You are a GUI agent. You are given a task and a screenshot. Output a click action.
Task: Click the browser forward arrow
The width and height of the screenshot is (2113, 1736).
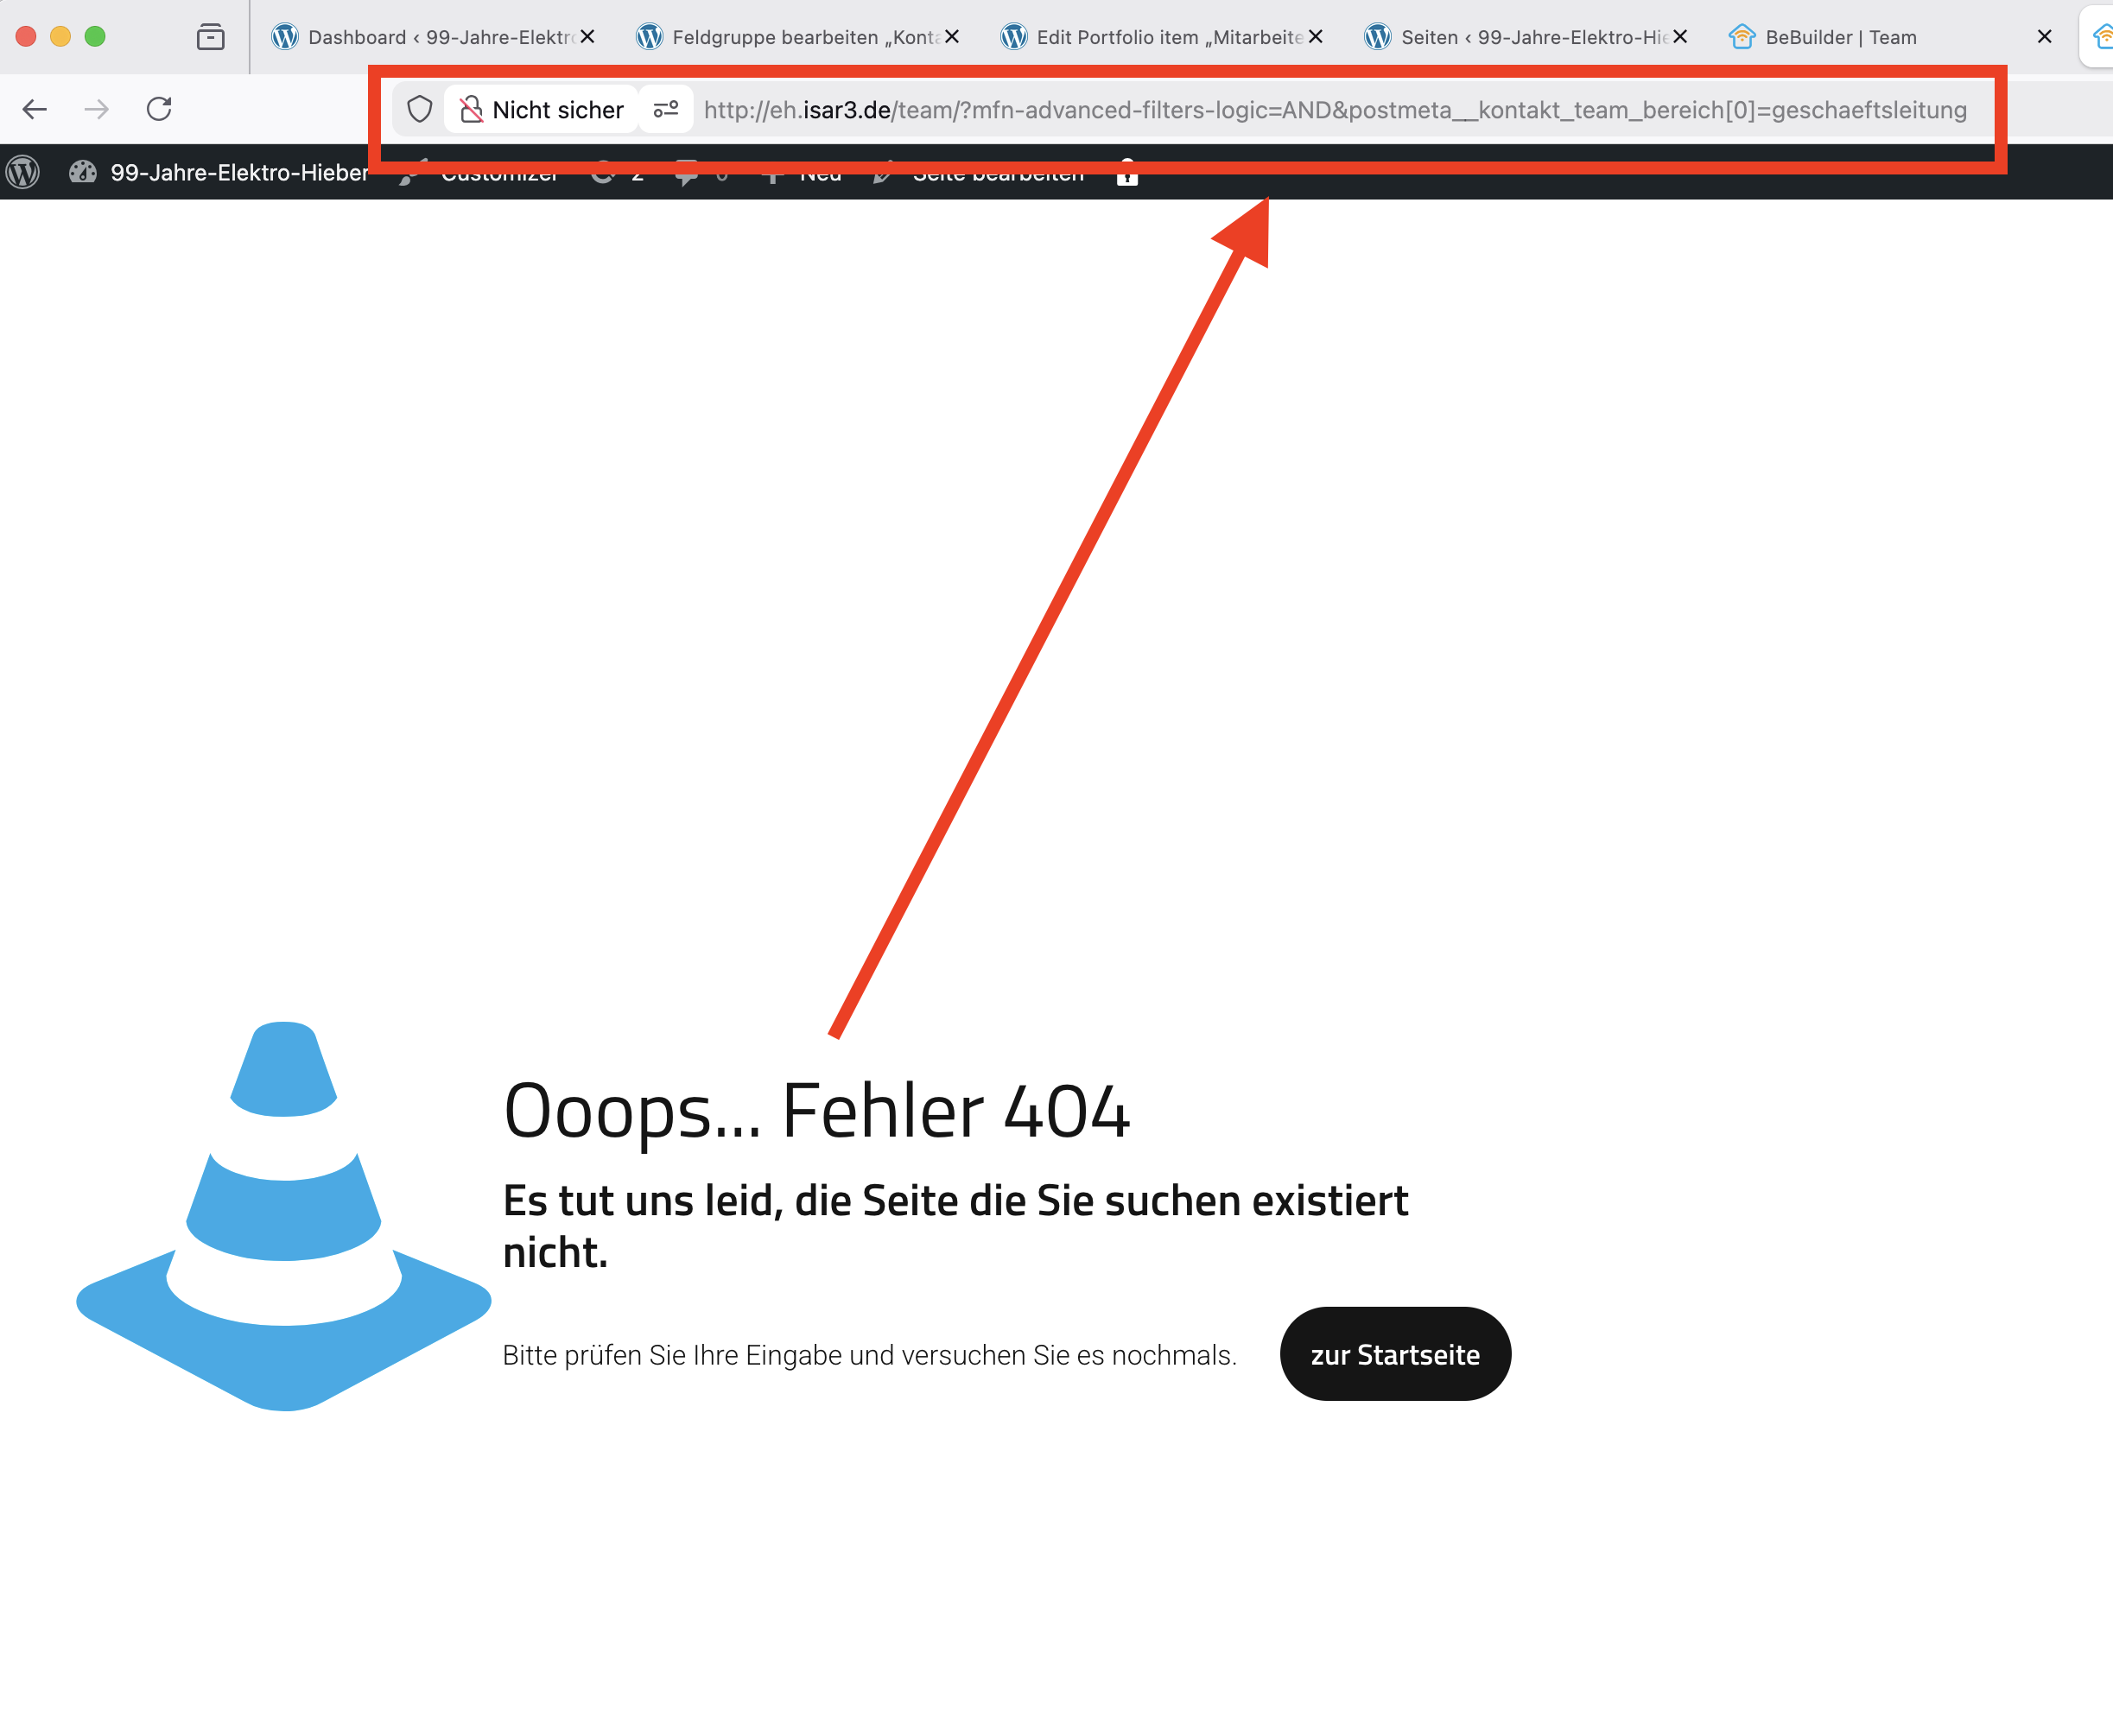click(97, 109)
